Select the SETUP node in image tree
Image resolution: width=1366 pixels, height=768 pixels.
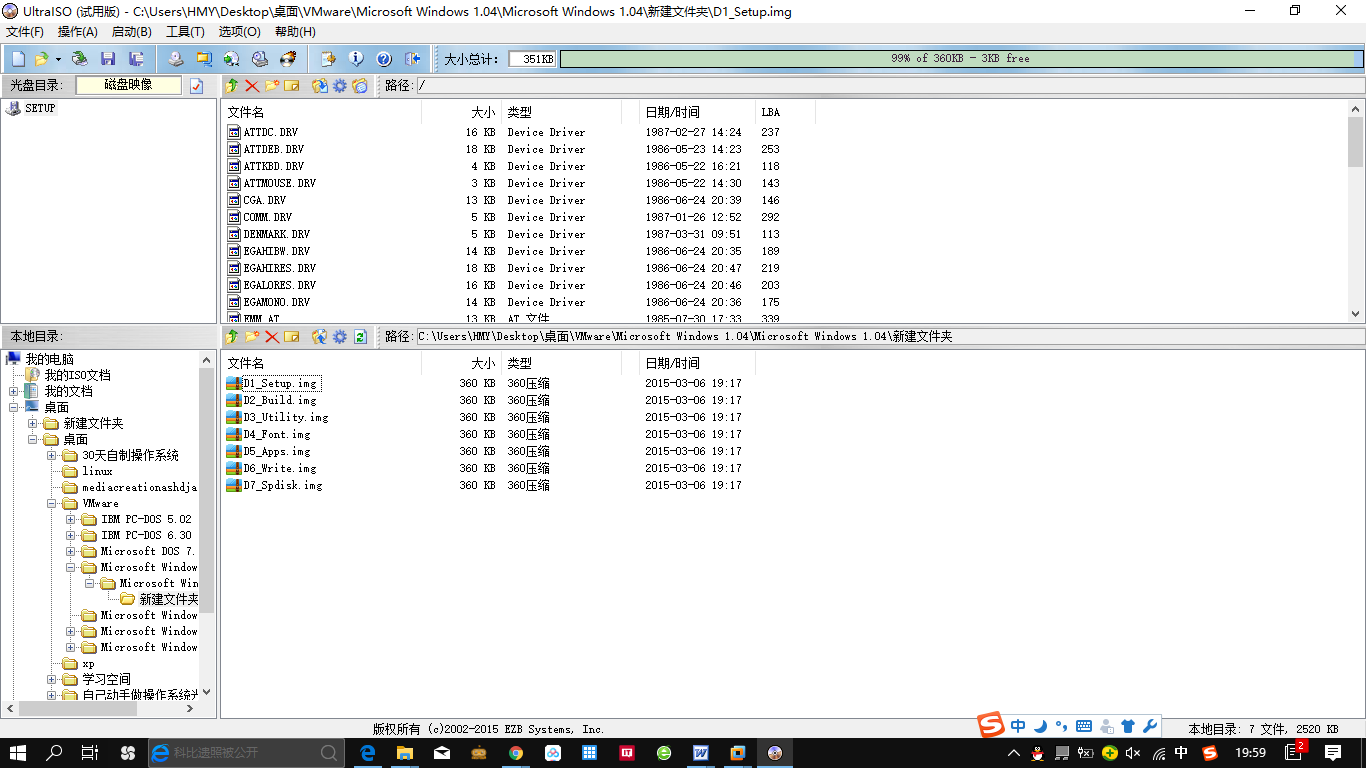coord(40,108)
